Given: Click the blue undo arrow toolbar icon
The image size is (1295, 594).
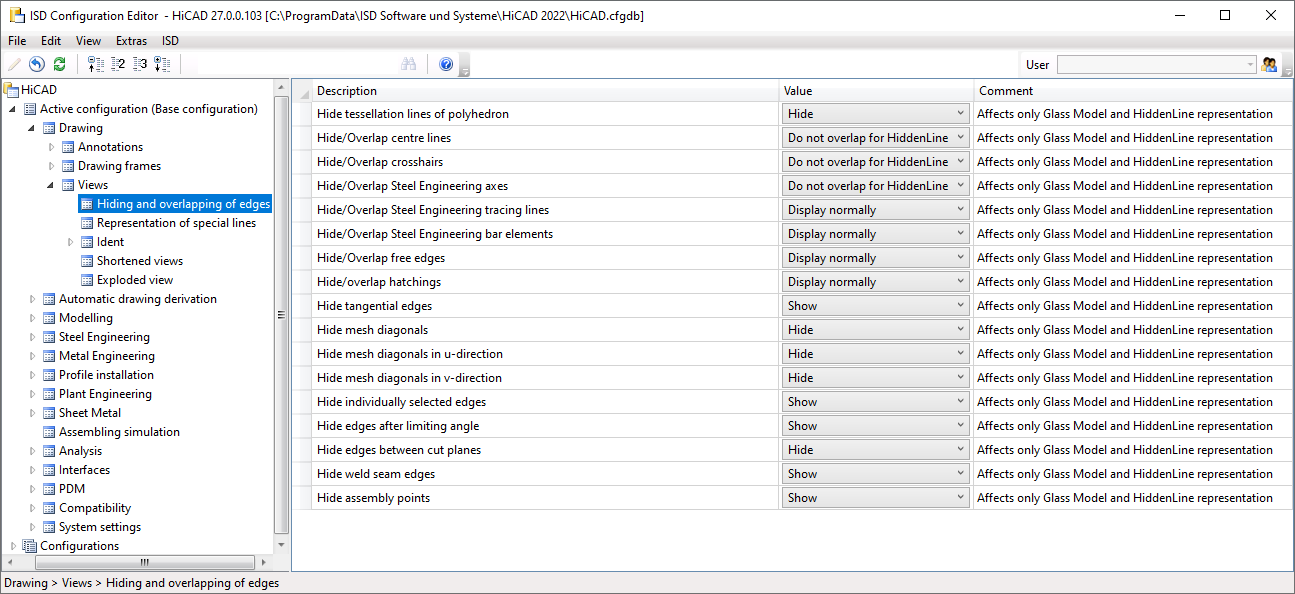Looking at the screenshot, I should 37,64.
